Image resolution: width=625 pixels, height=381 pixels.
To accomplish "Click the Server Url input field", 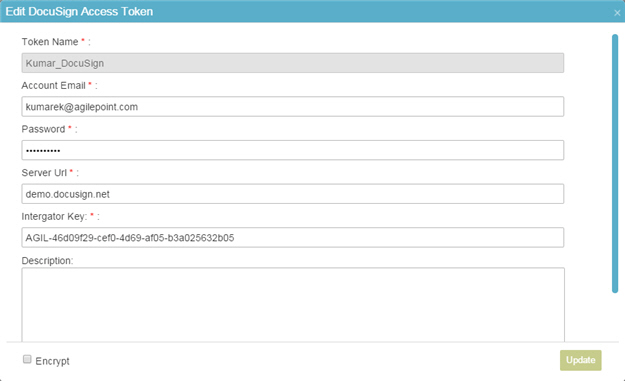I will (293, 194).
